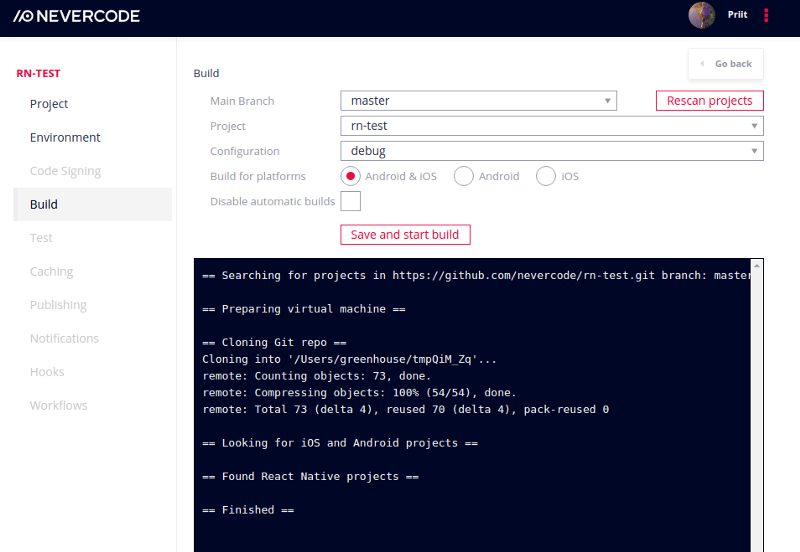Viewport: 800px width, 552px height.
Task: Choose iOS-only platform radio button
Action: [x=545, y=176]
